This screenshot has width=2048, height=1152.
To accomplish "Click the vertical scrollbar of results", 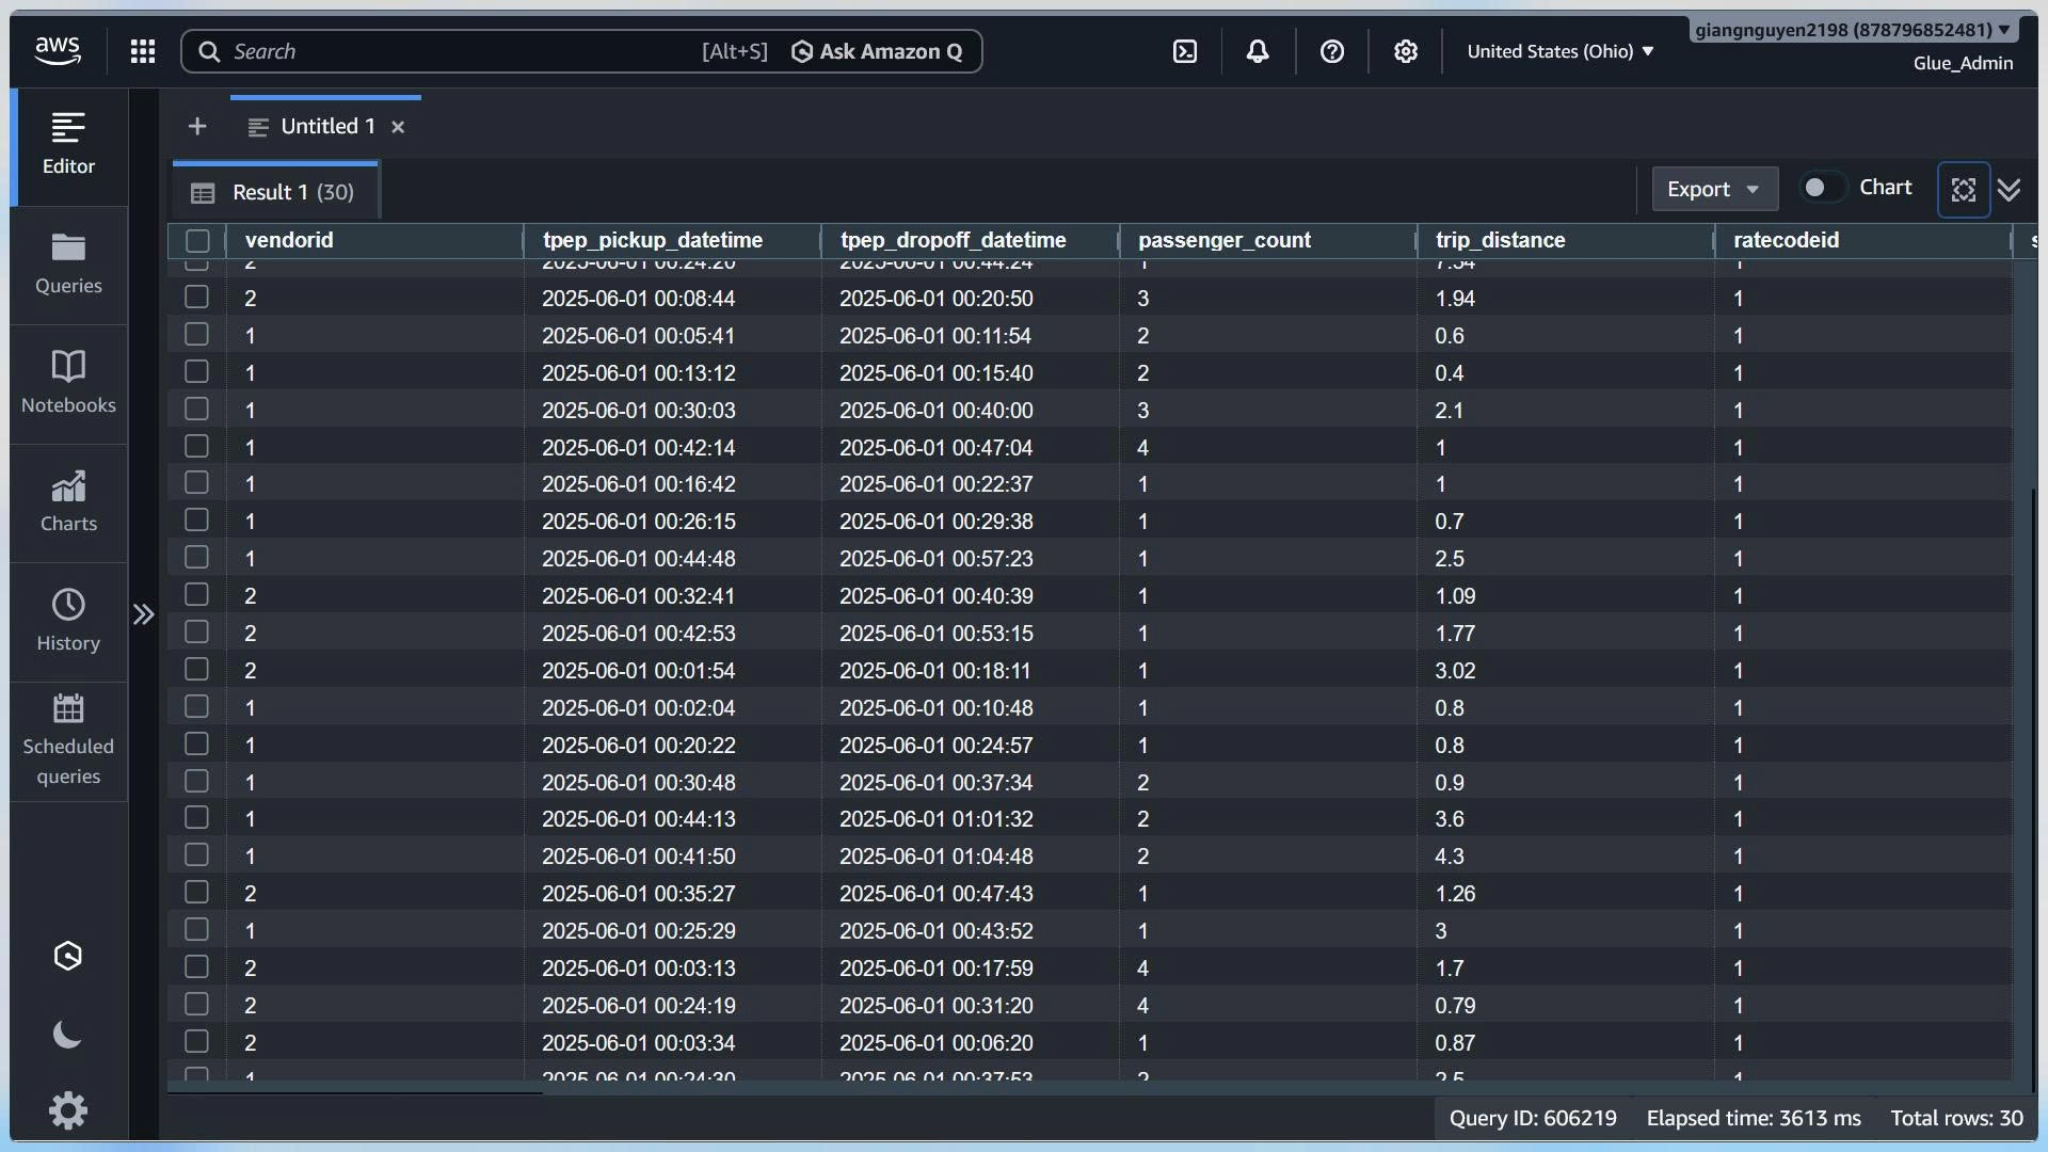I will pyautogui.click(x=2033, y=790).
